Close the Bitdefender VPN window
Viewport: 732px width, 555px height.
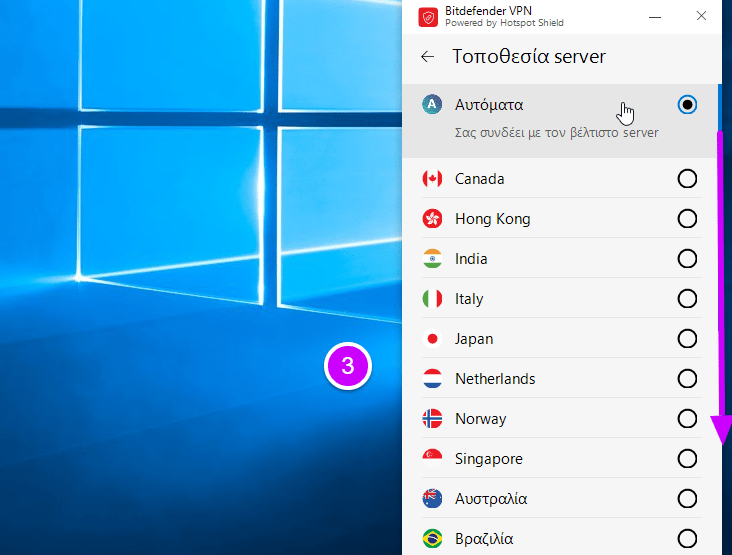tap(701, 16)
